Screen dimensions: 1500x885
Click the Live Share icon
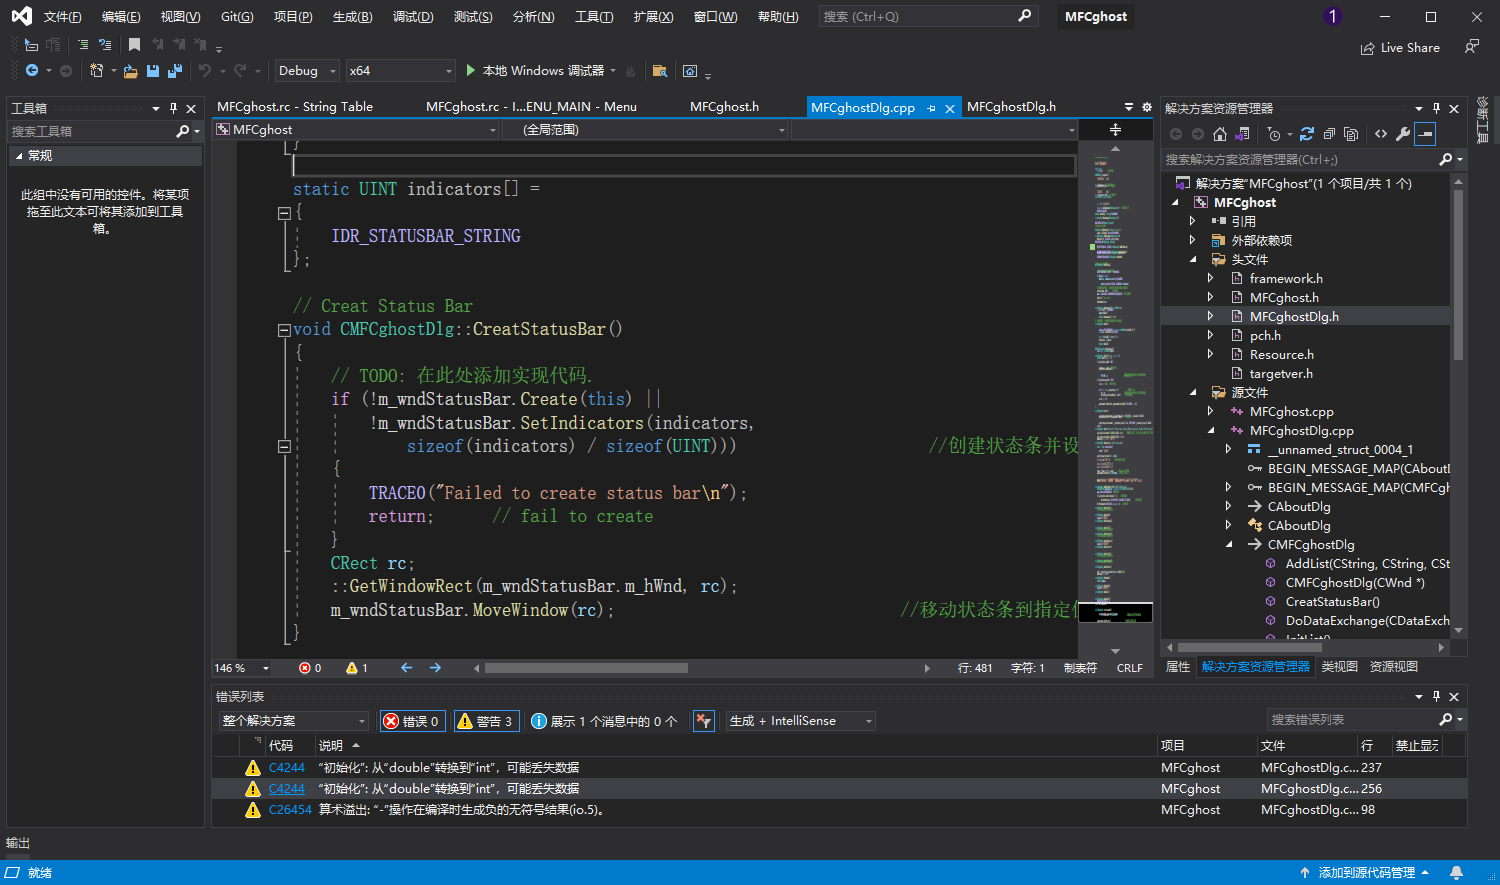click(1368, 48)
